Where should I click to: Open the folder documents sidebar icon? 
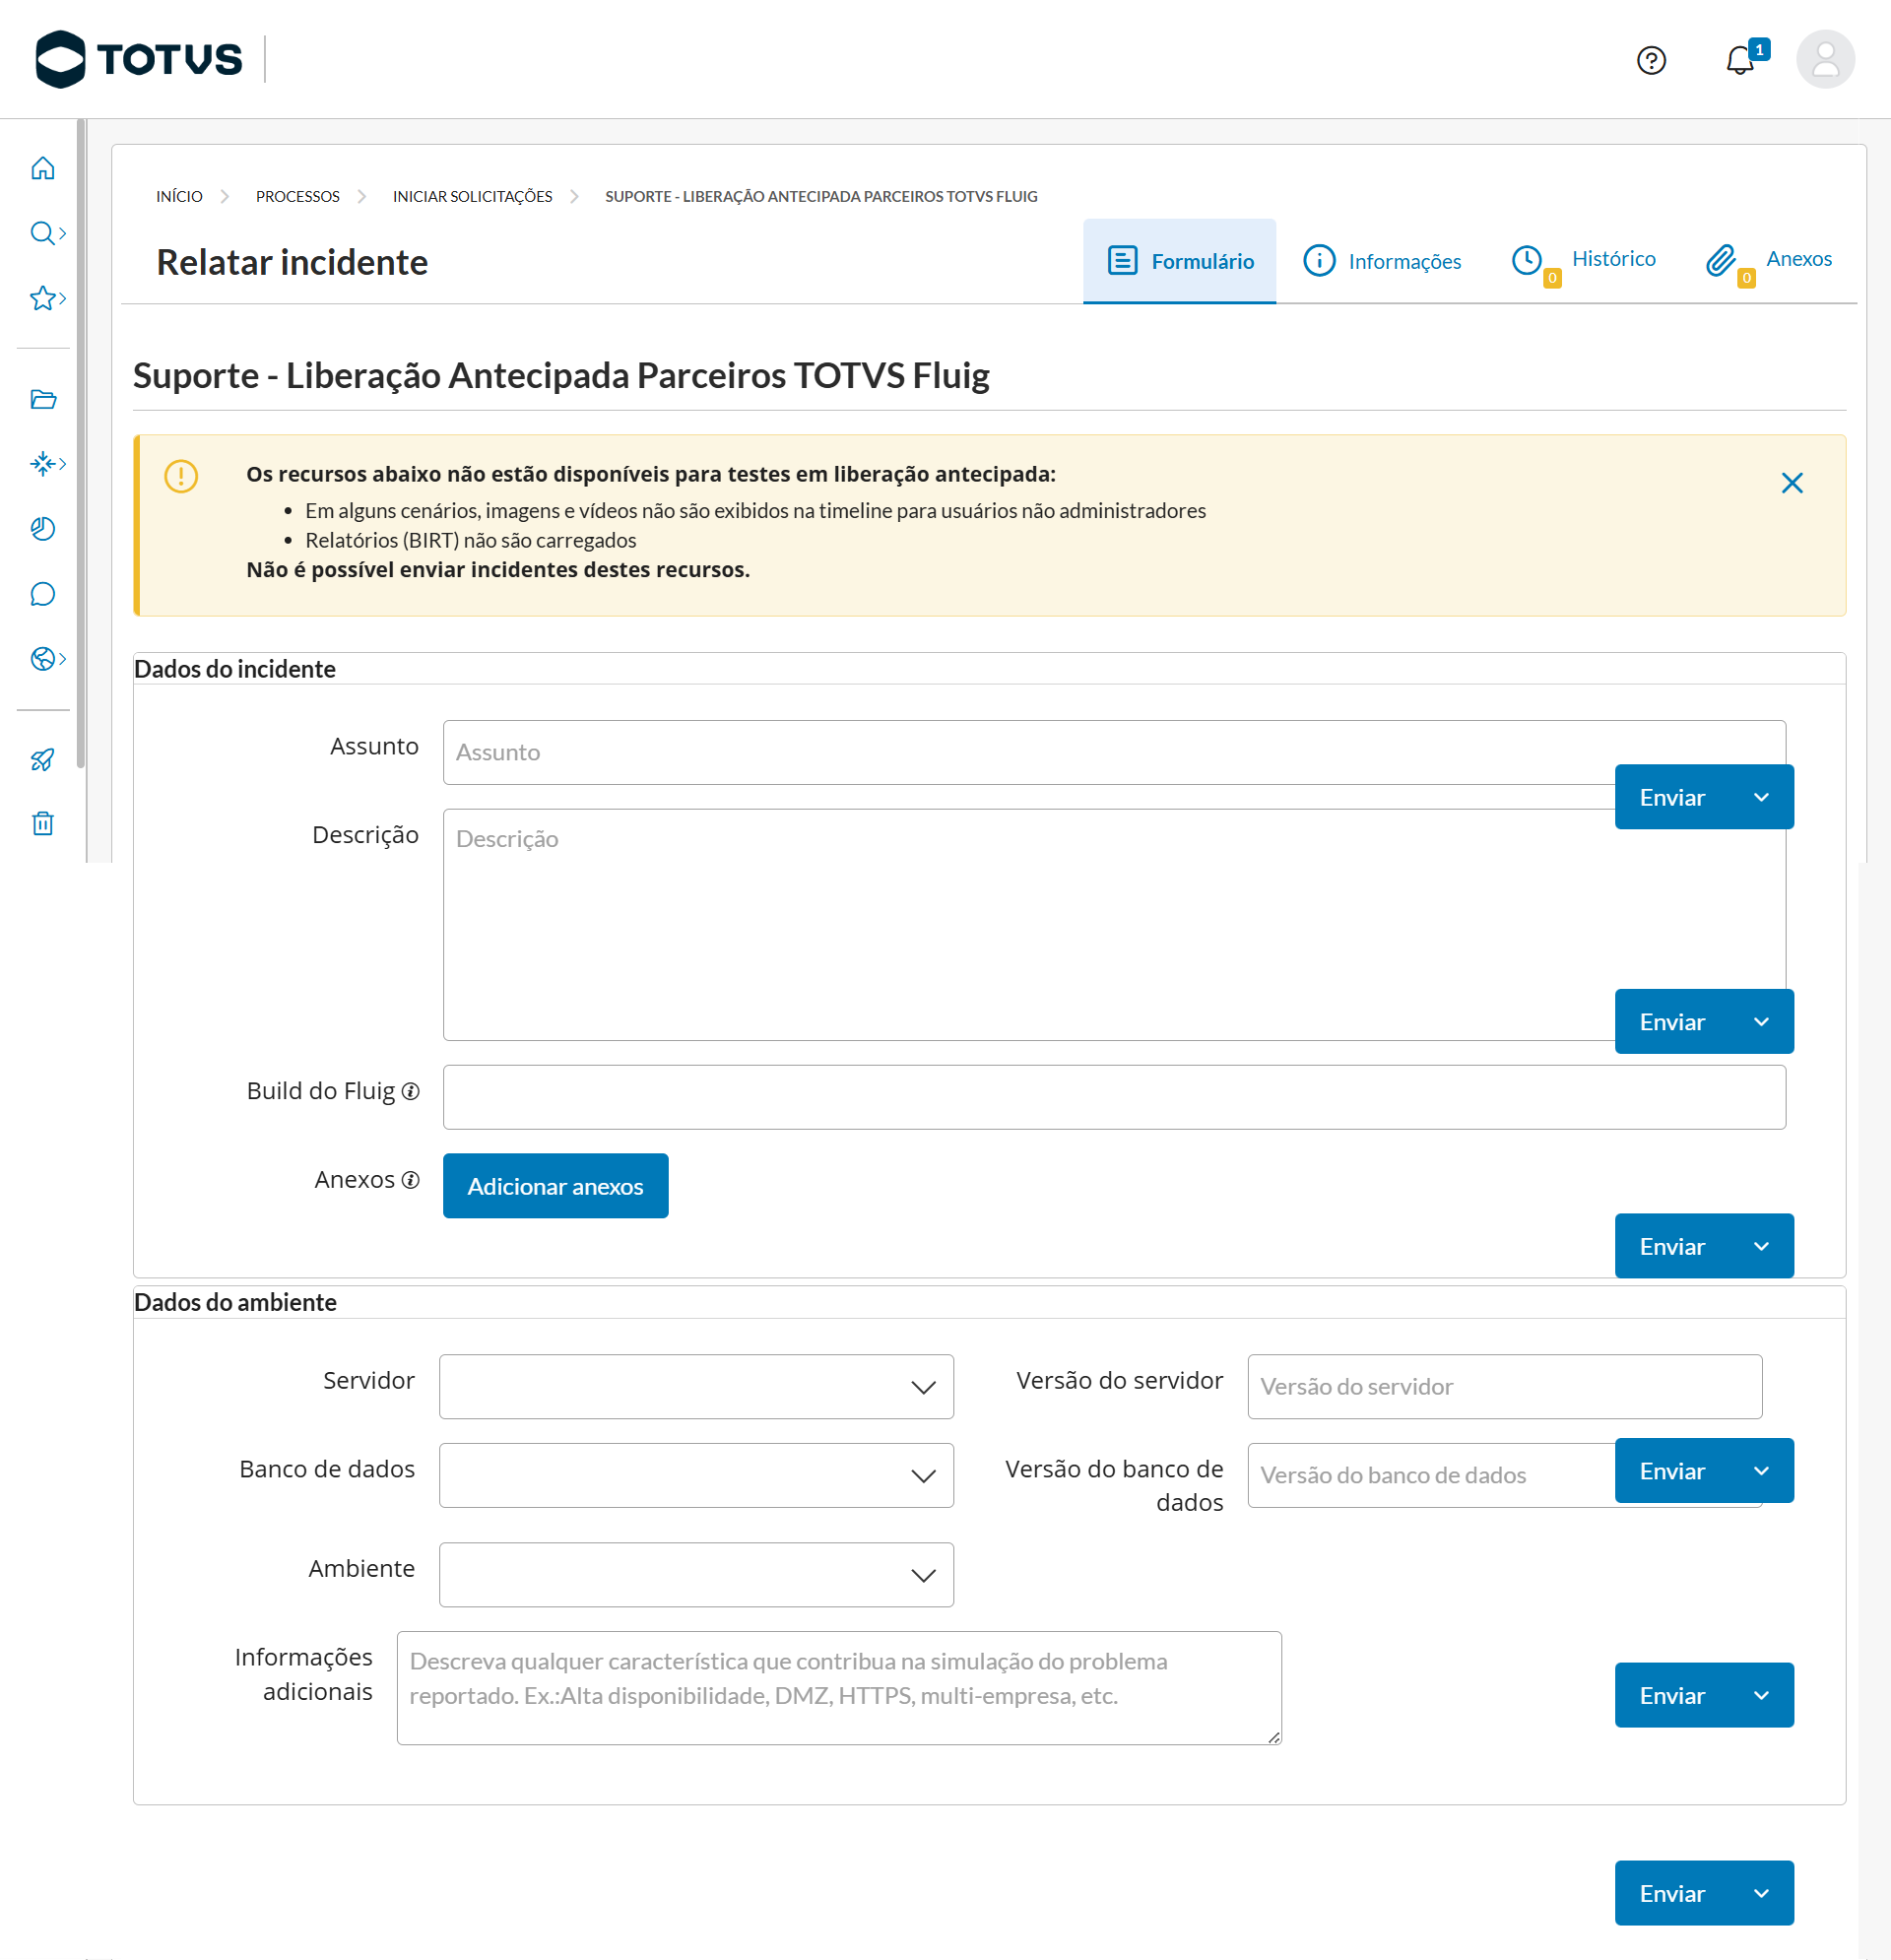[x=42, y=399]
